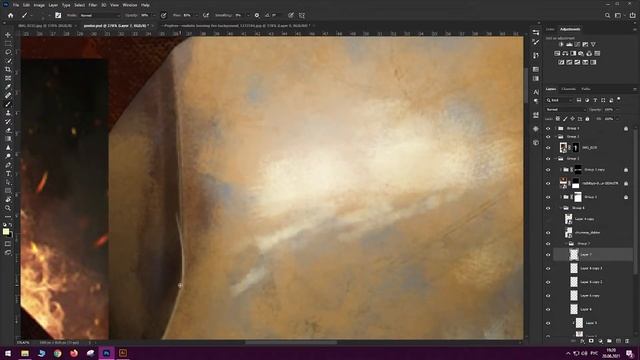Select the Eraser tool
Image resolution: width=640 pixels, height=360 pixels.
(8, 130)
